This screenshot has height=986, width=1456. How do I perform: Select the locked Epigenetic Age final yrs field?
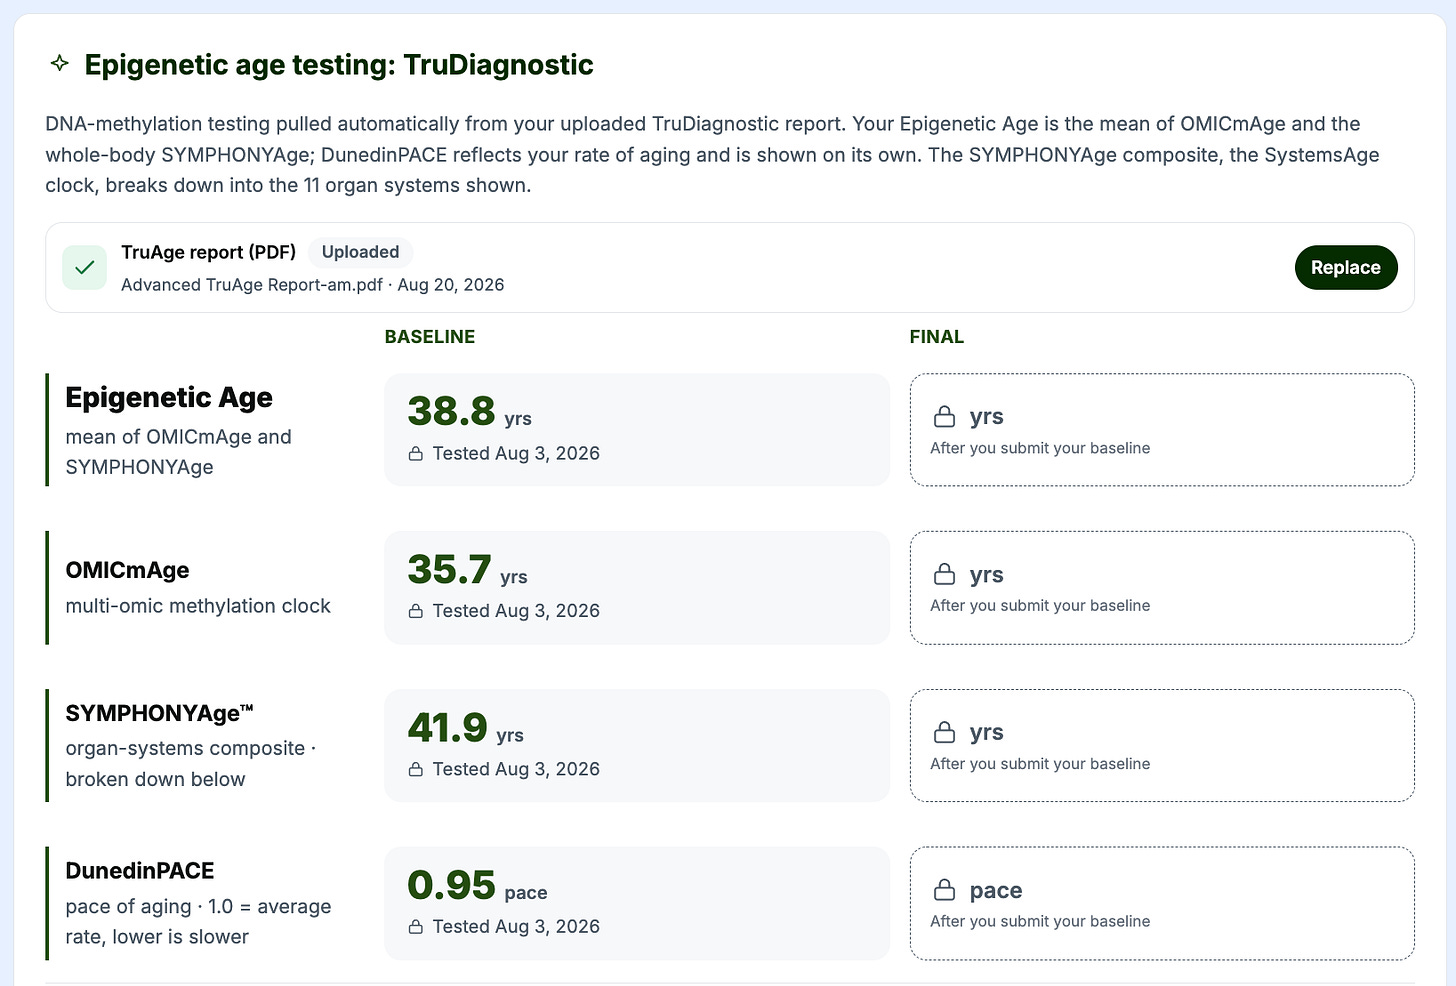point(1162,430)
